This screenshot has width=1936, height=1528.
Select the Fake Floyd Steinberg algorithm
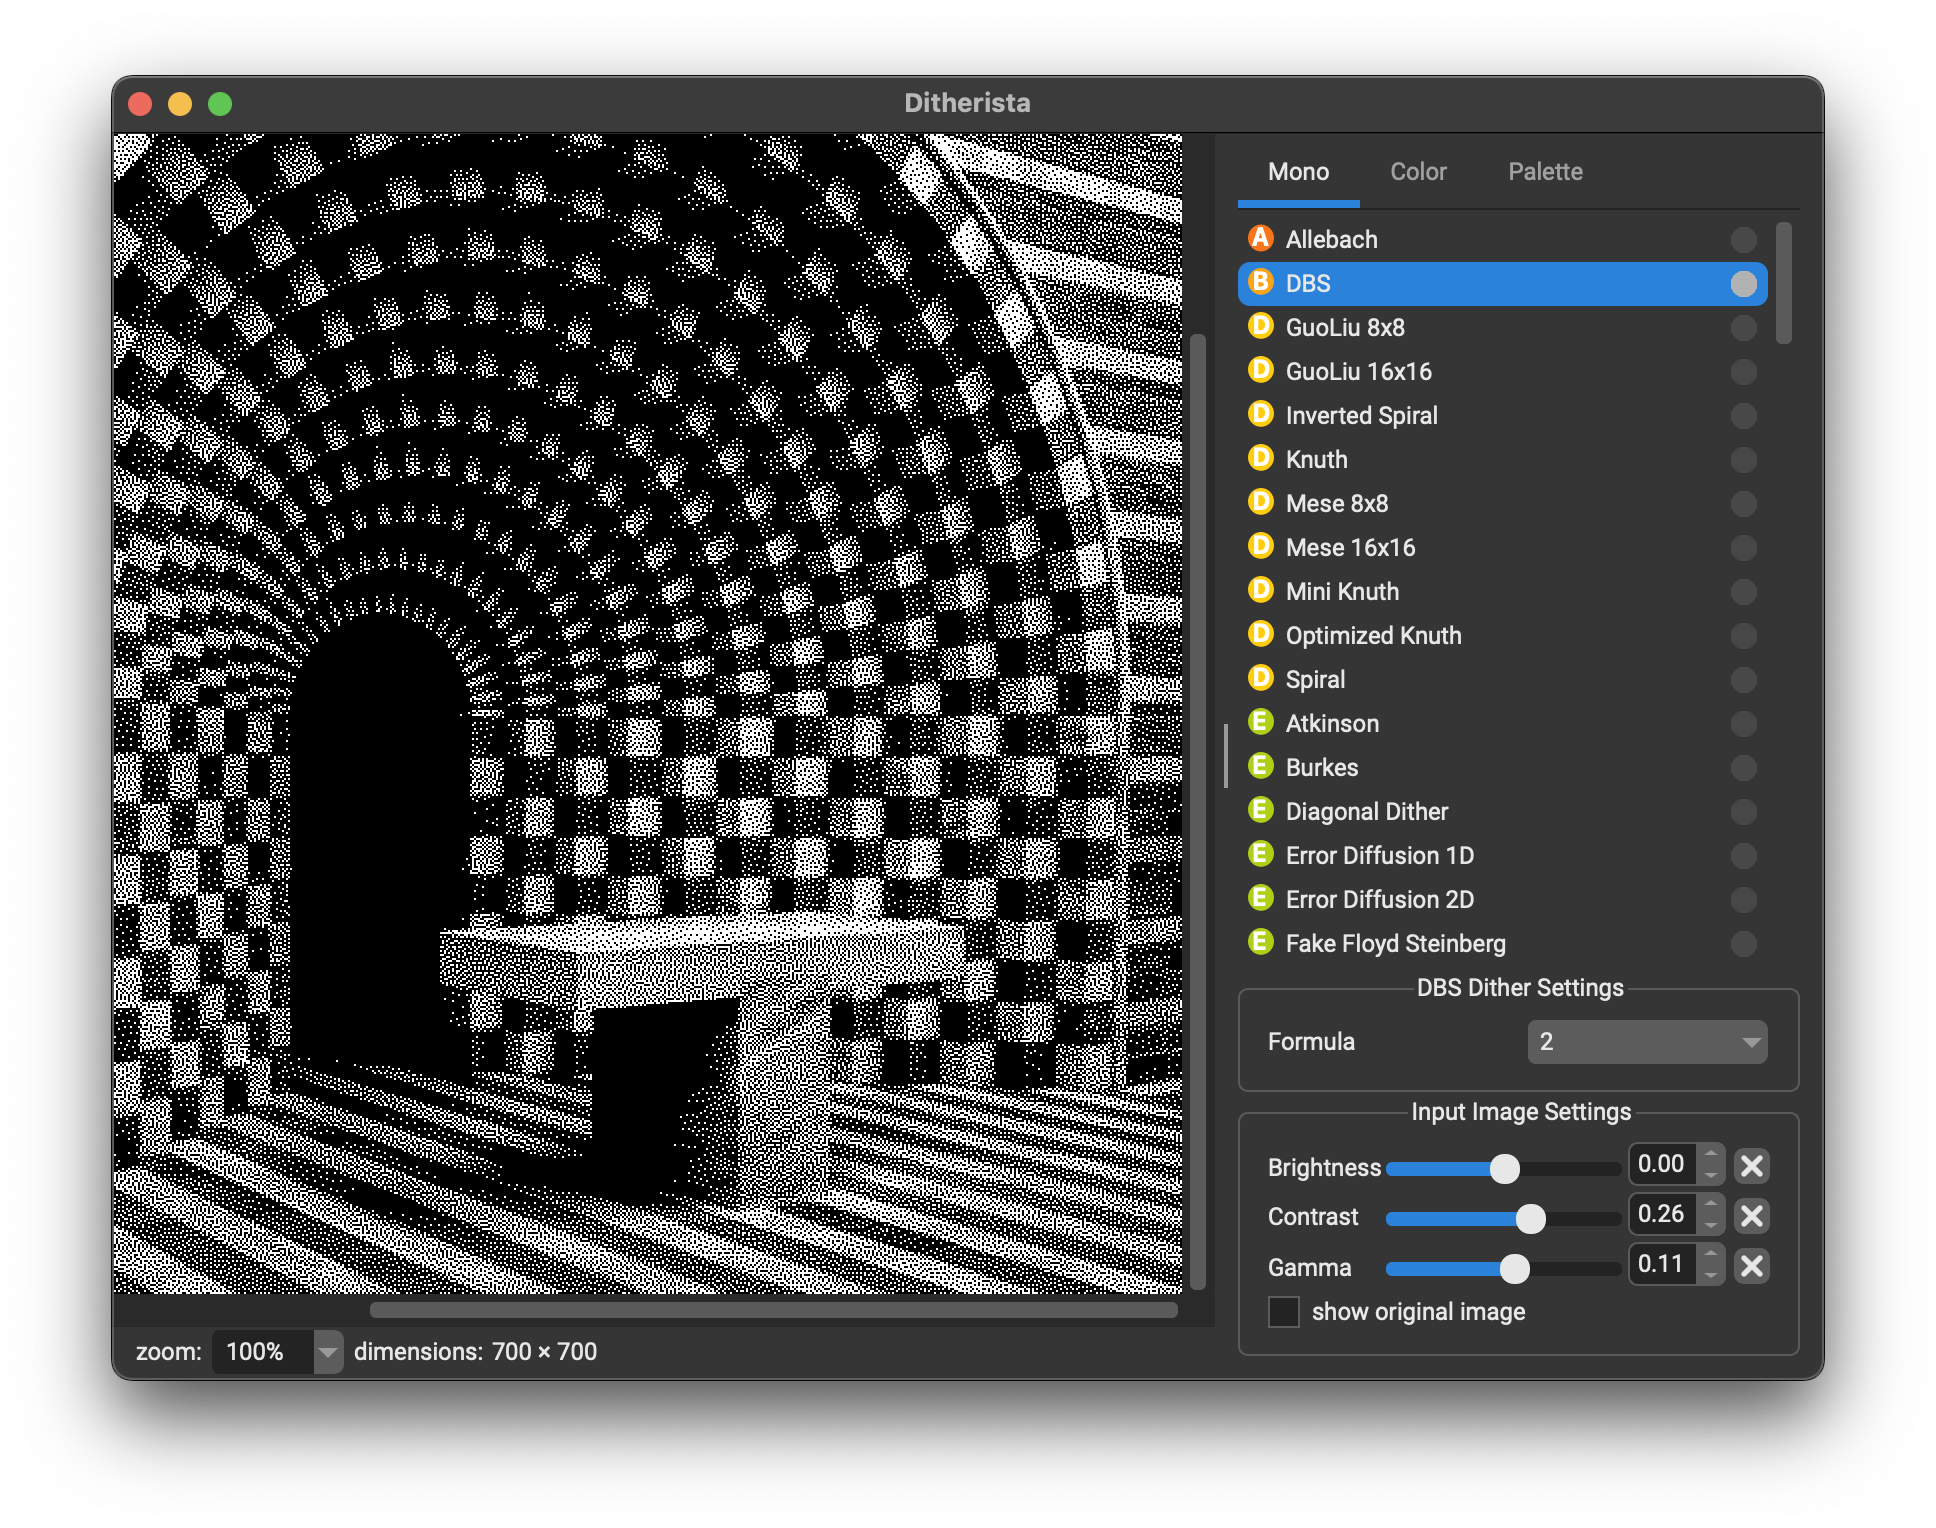tap(1394, 943)
